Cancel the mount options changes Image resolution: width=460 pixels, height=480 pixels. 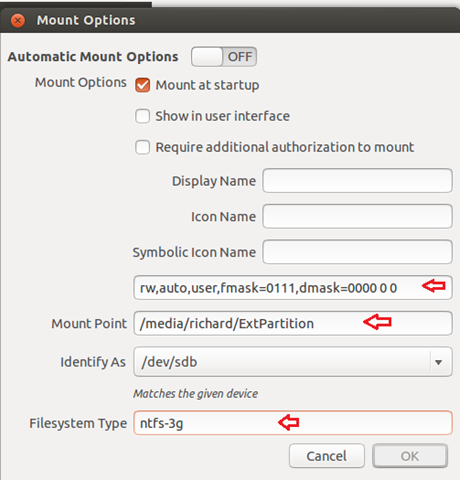[327, 456]
